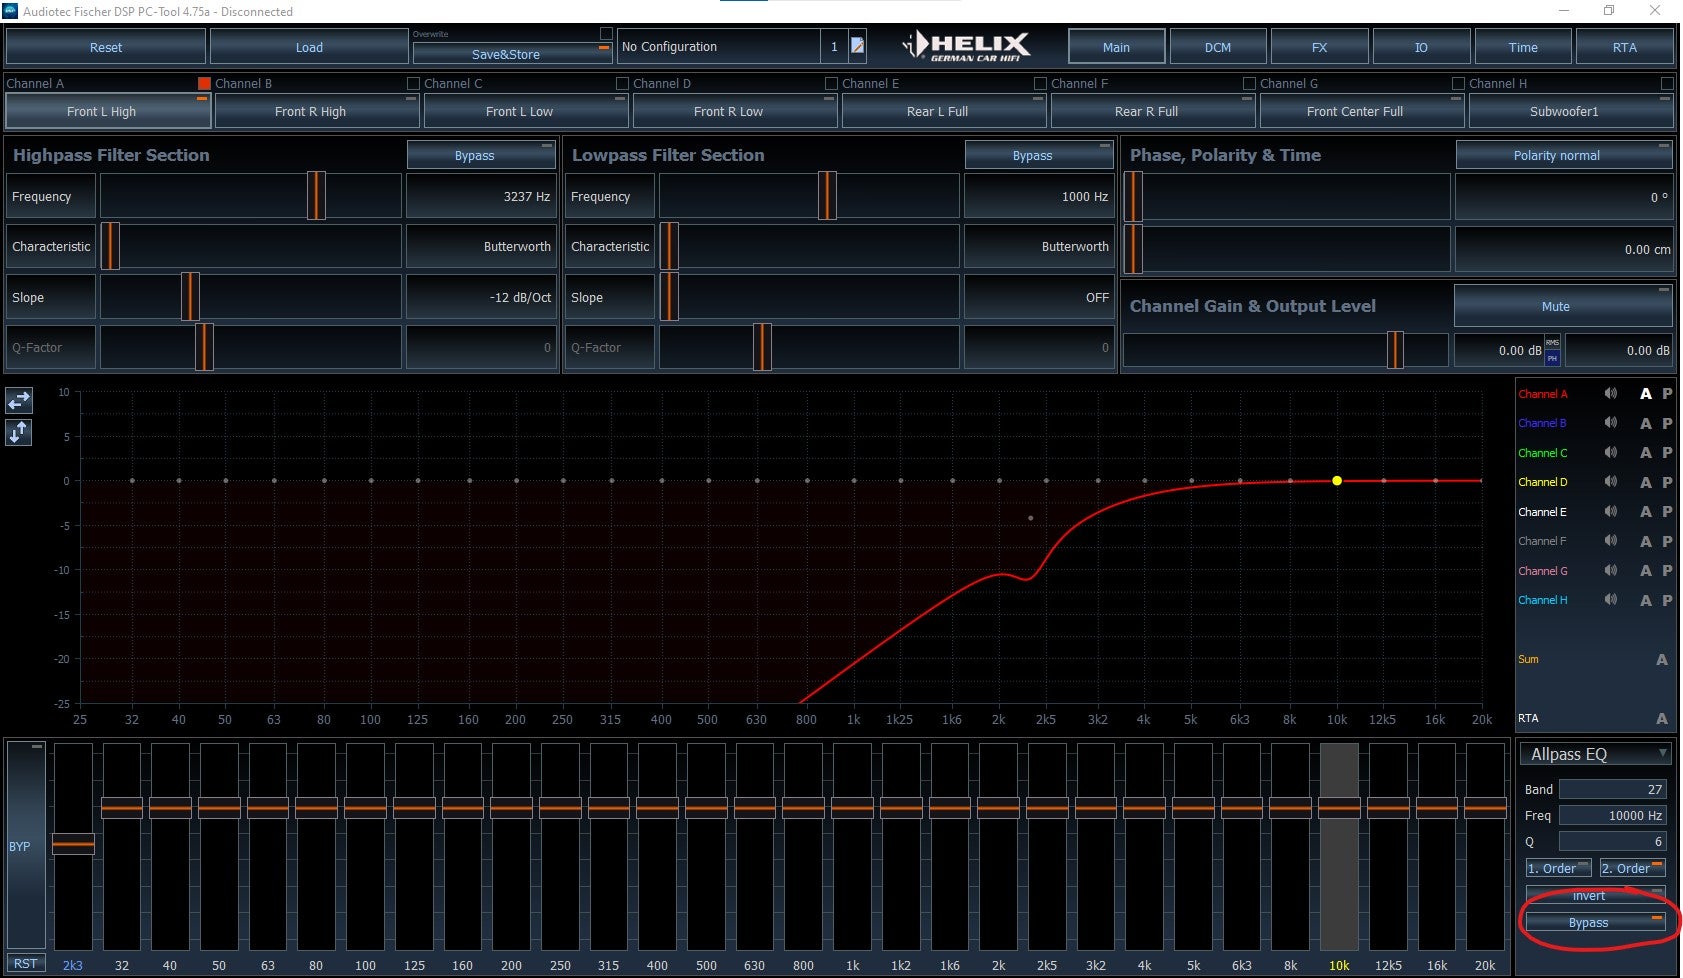Enable Bypass on the Allpass EQ

point(1589,922)
